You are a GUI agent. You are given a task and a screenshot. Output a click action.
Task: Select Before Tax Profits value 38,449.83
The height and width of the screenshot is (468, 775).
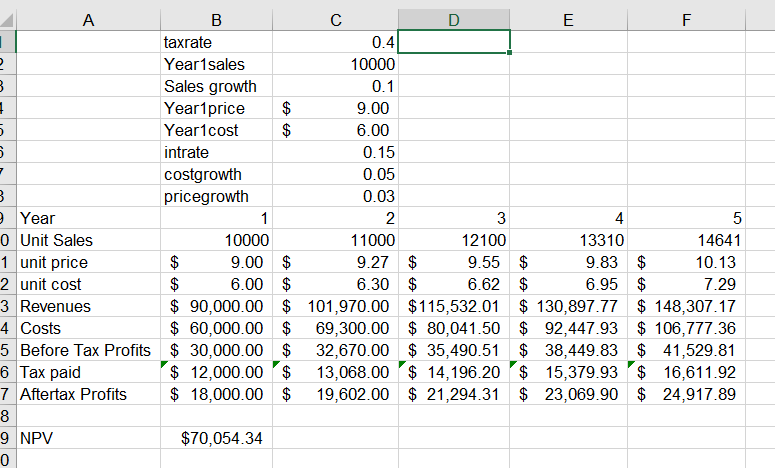[568, 350]
